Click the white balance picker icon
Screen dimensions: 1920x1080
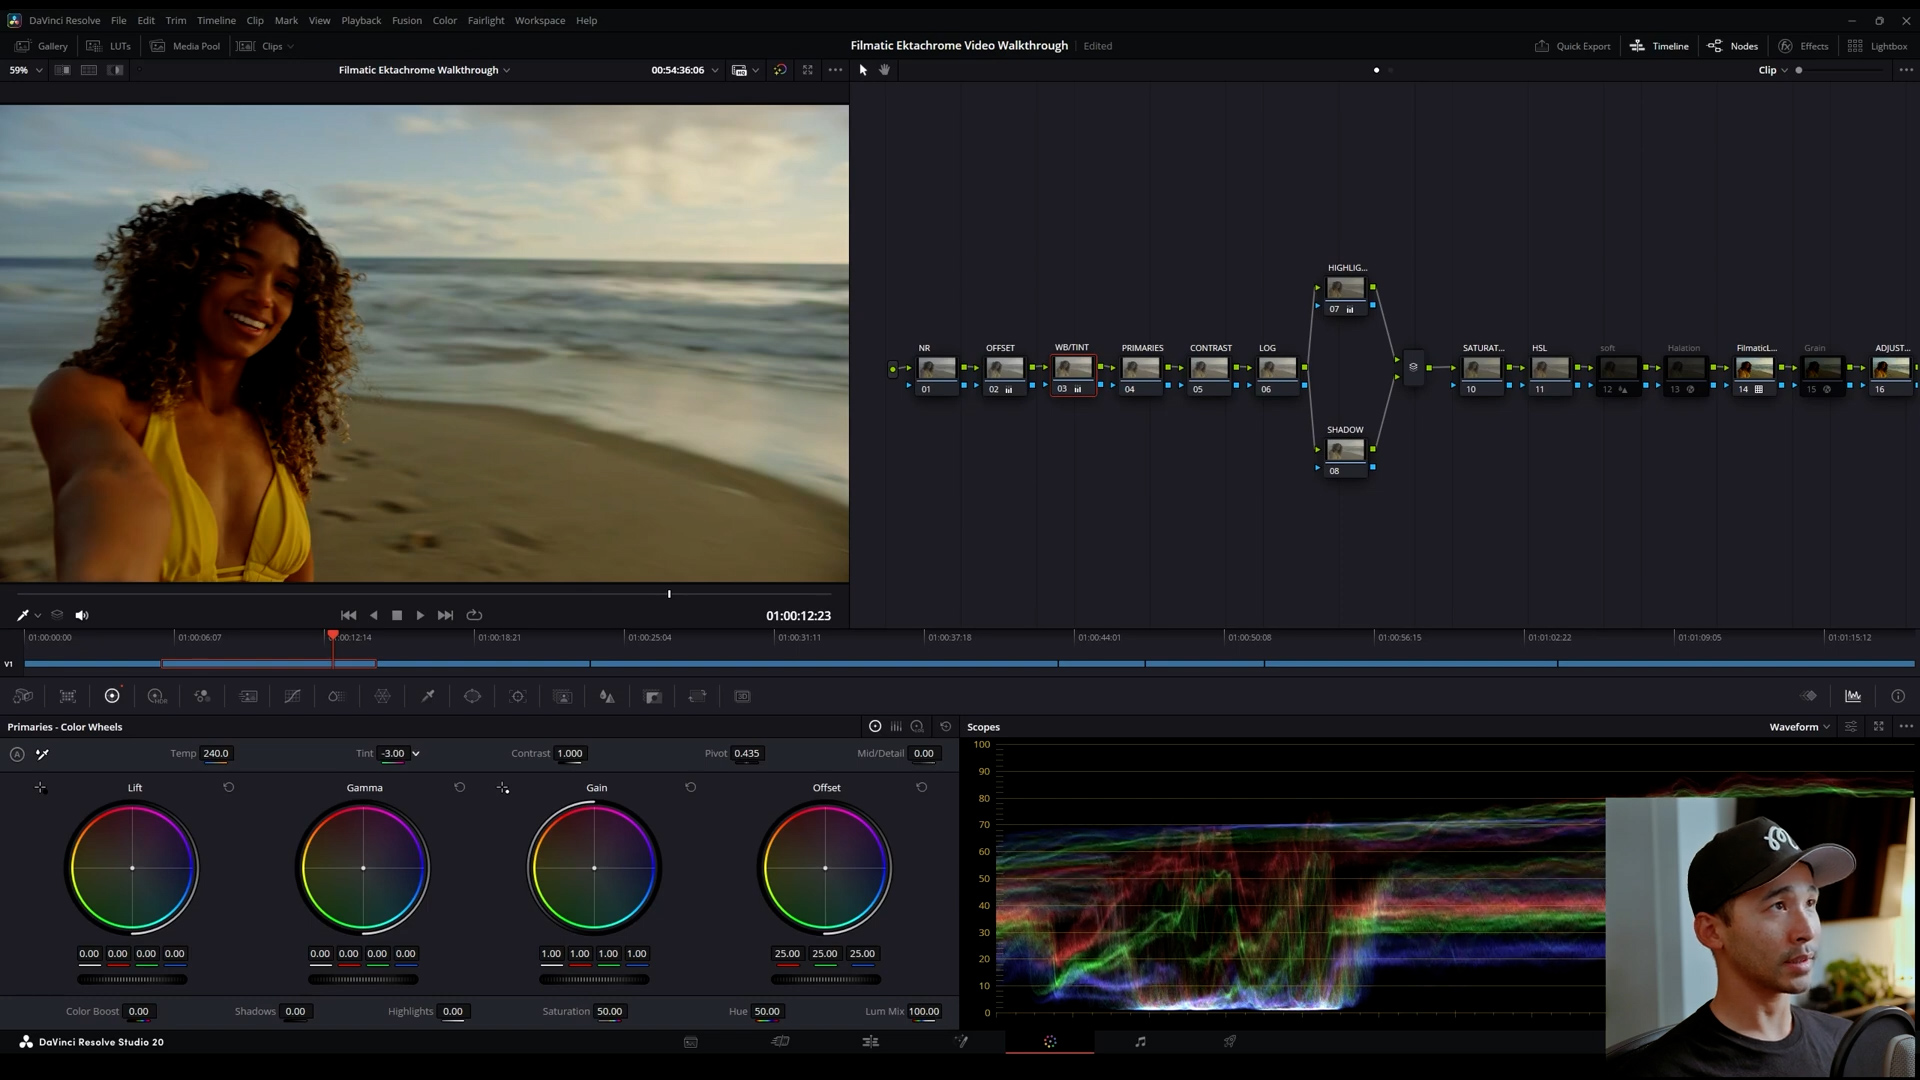point(42,754)
